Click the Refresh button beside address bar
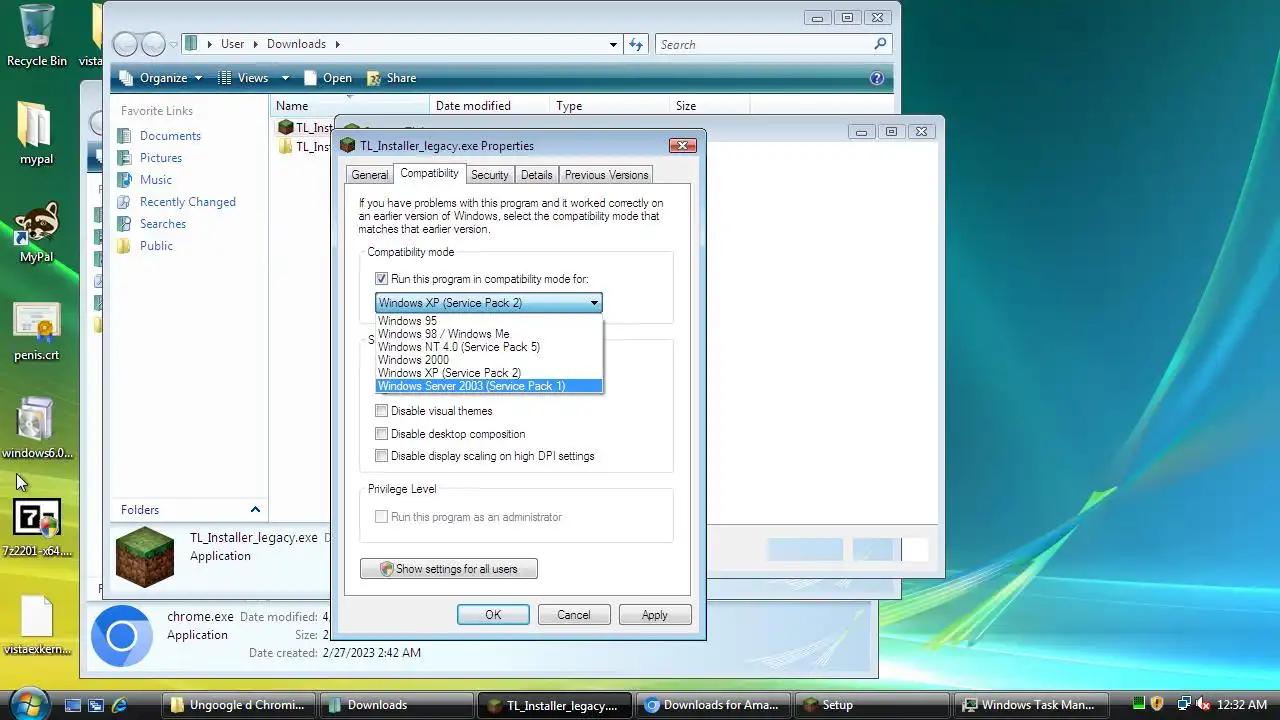The image size is (1280, 720). (636, 44)
